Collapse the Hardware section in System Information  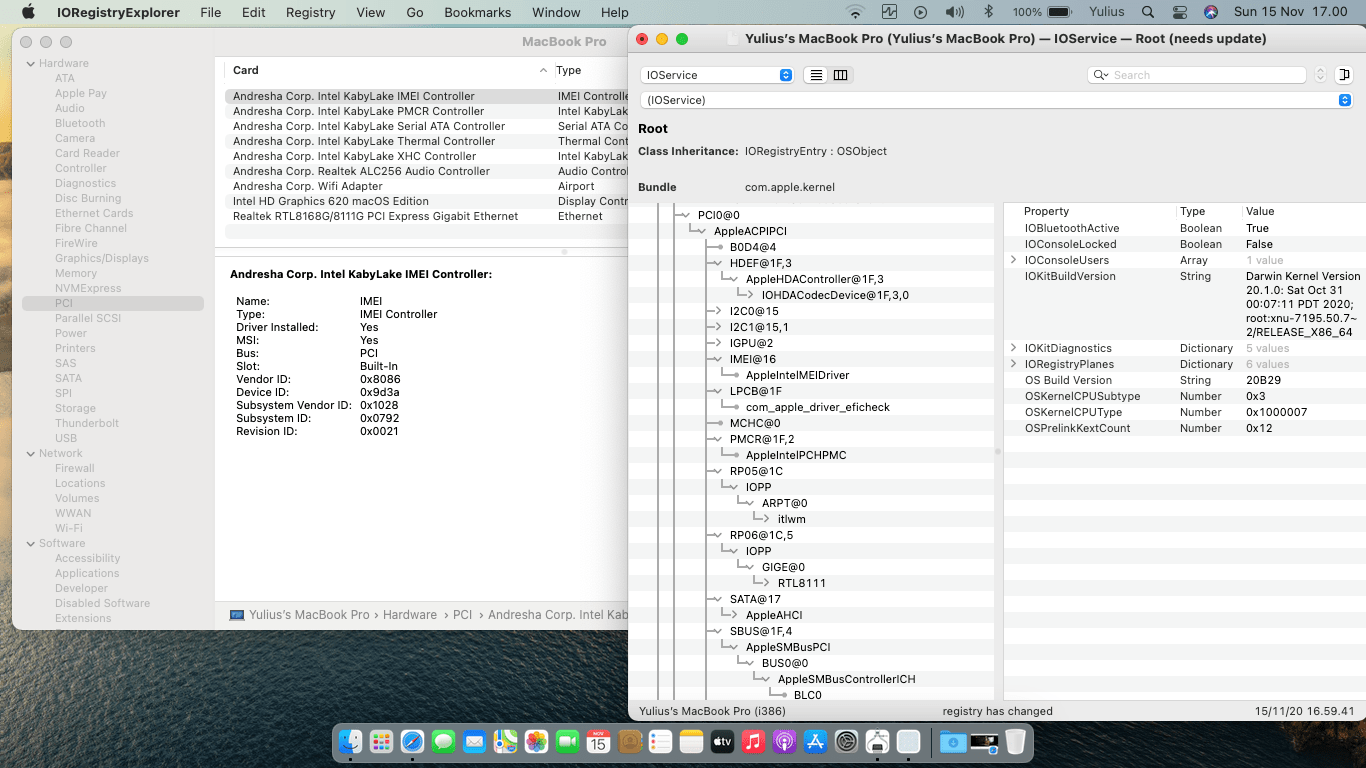click(x=30, y=63)
